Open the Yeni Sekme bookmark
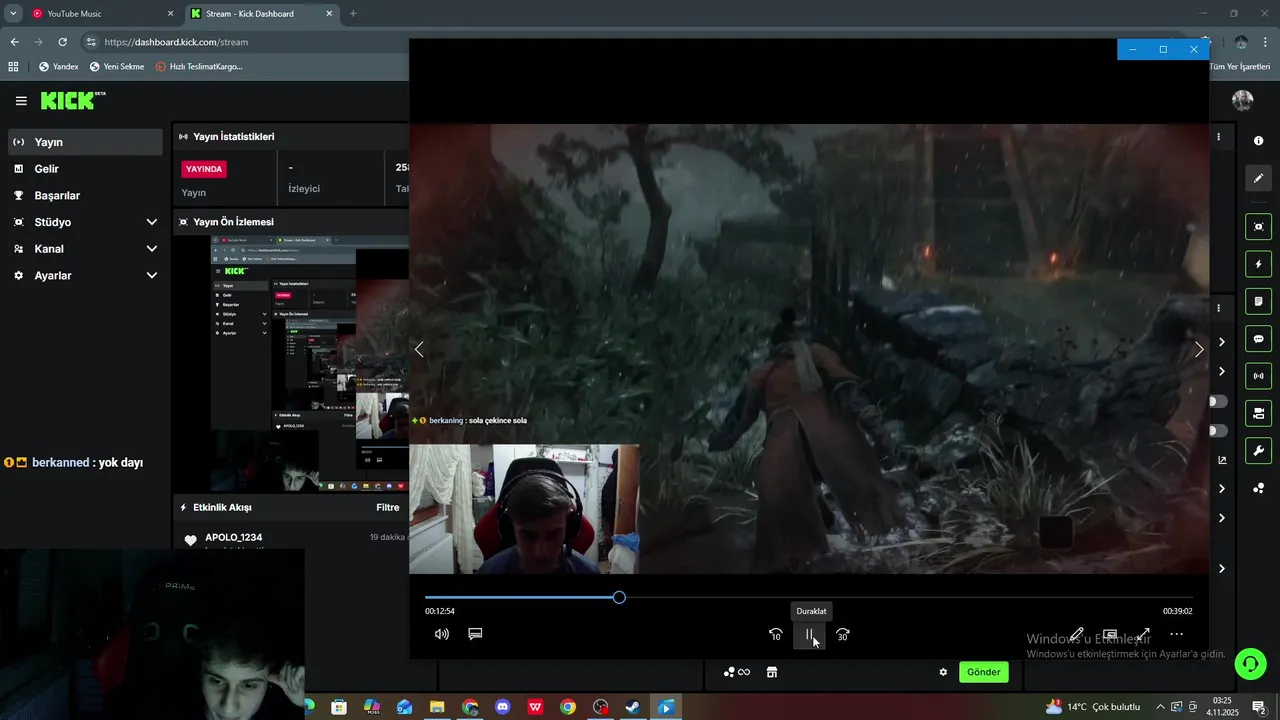1280x720 pixels. pos(116,67)
